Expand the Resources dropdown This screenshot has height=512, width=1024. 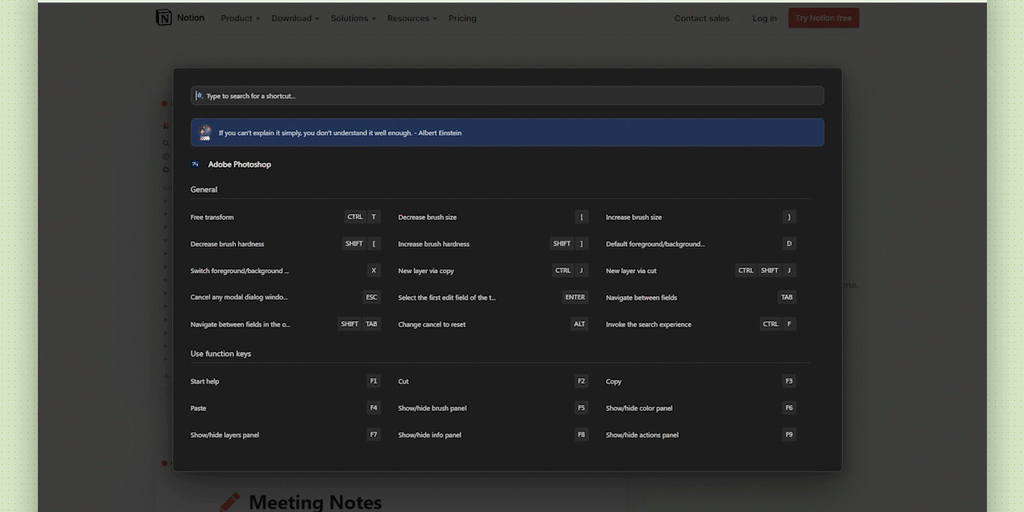412,18
